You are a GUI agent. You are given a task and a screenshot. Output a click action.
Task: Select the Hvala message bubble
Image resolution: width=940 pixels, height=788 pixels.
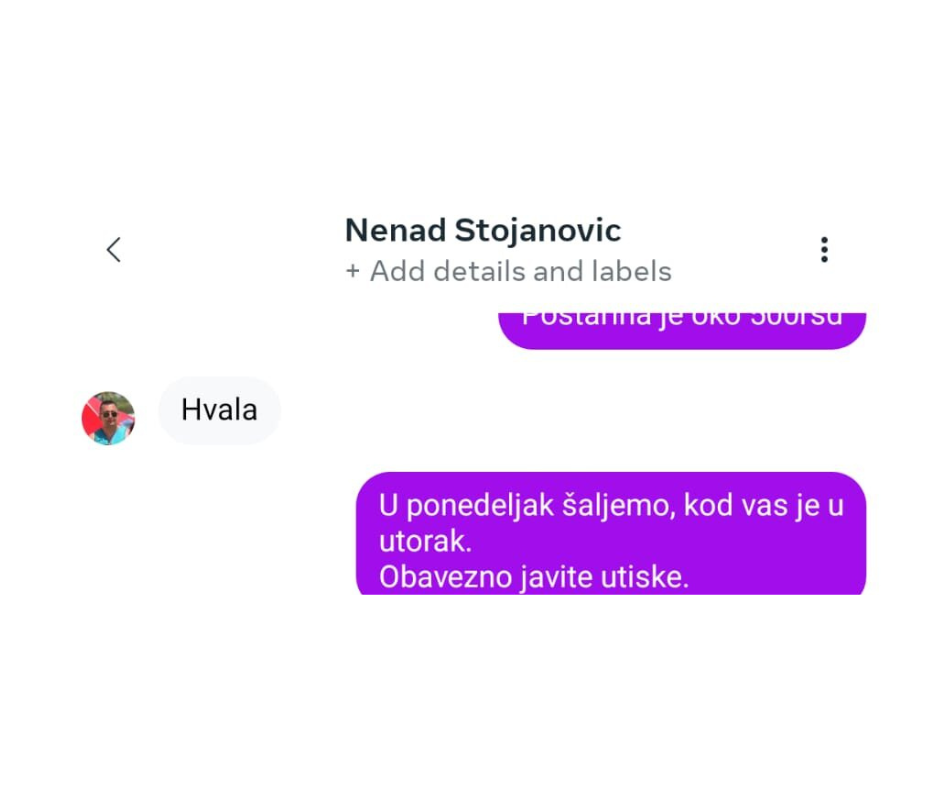click(219, 411)
